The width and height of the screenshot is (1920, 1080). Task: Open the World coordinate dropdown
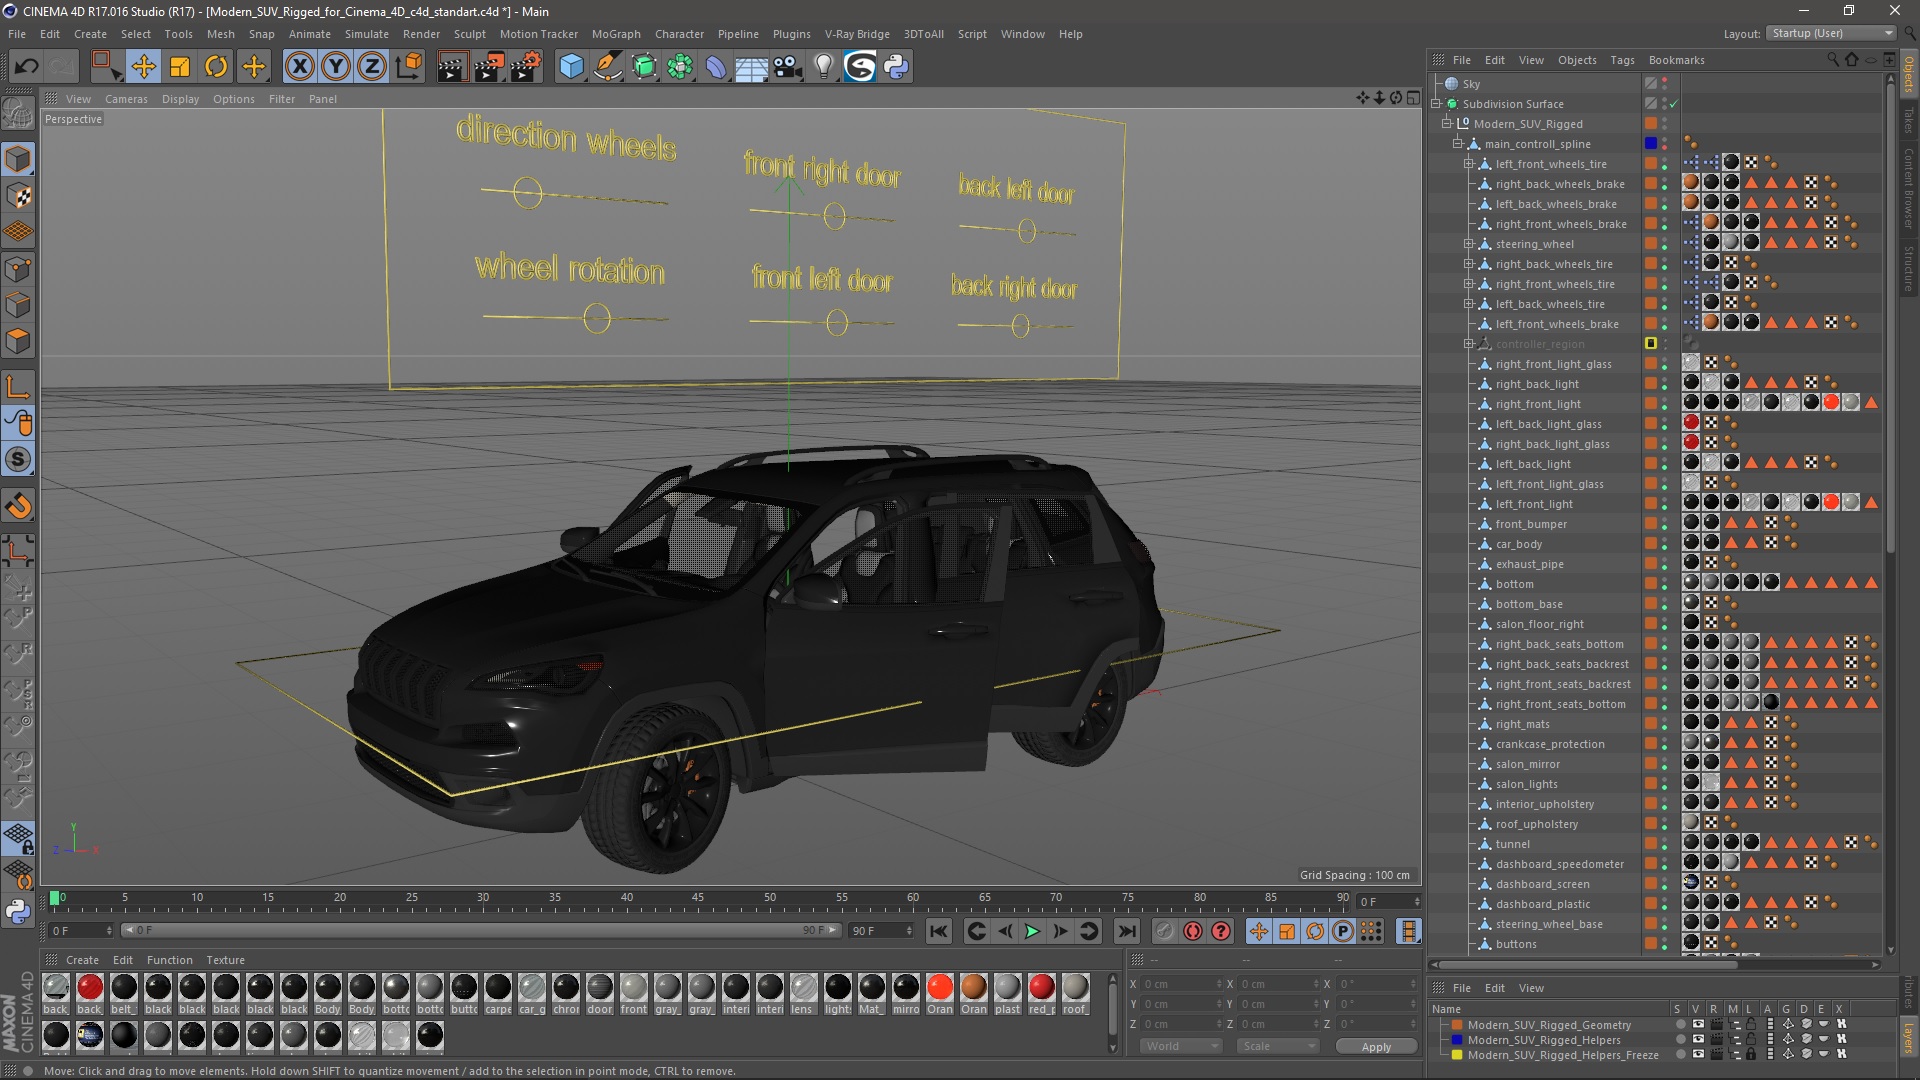point(1182,1046)
